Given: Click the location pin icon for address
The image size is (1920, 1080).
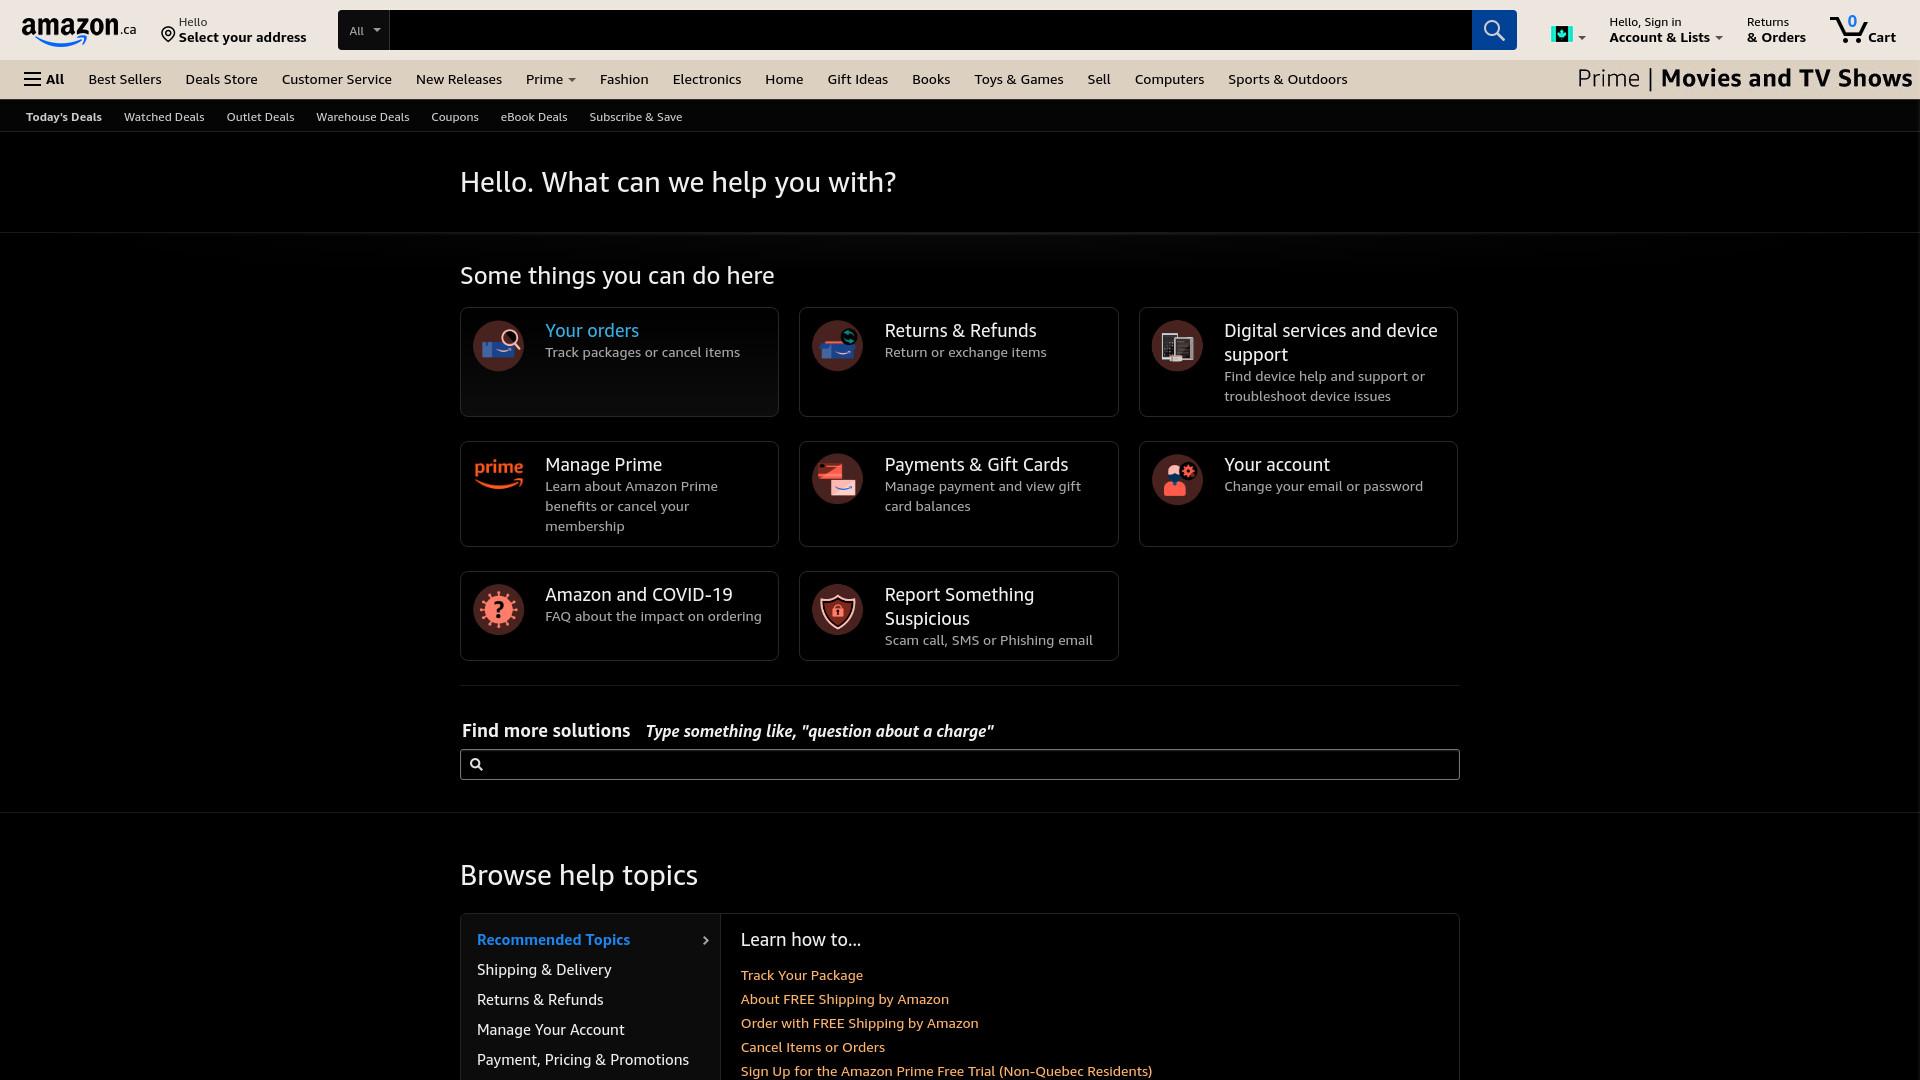Looking at the screenshot, I should (x=168, y=36).
